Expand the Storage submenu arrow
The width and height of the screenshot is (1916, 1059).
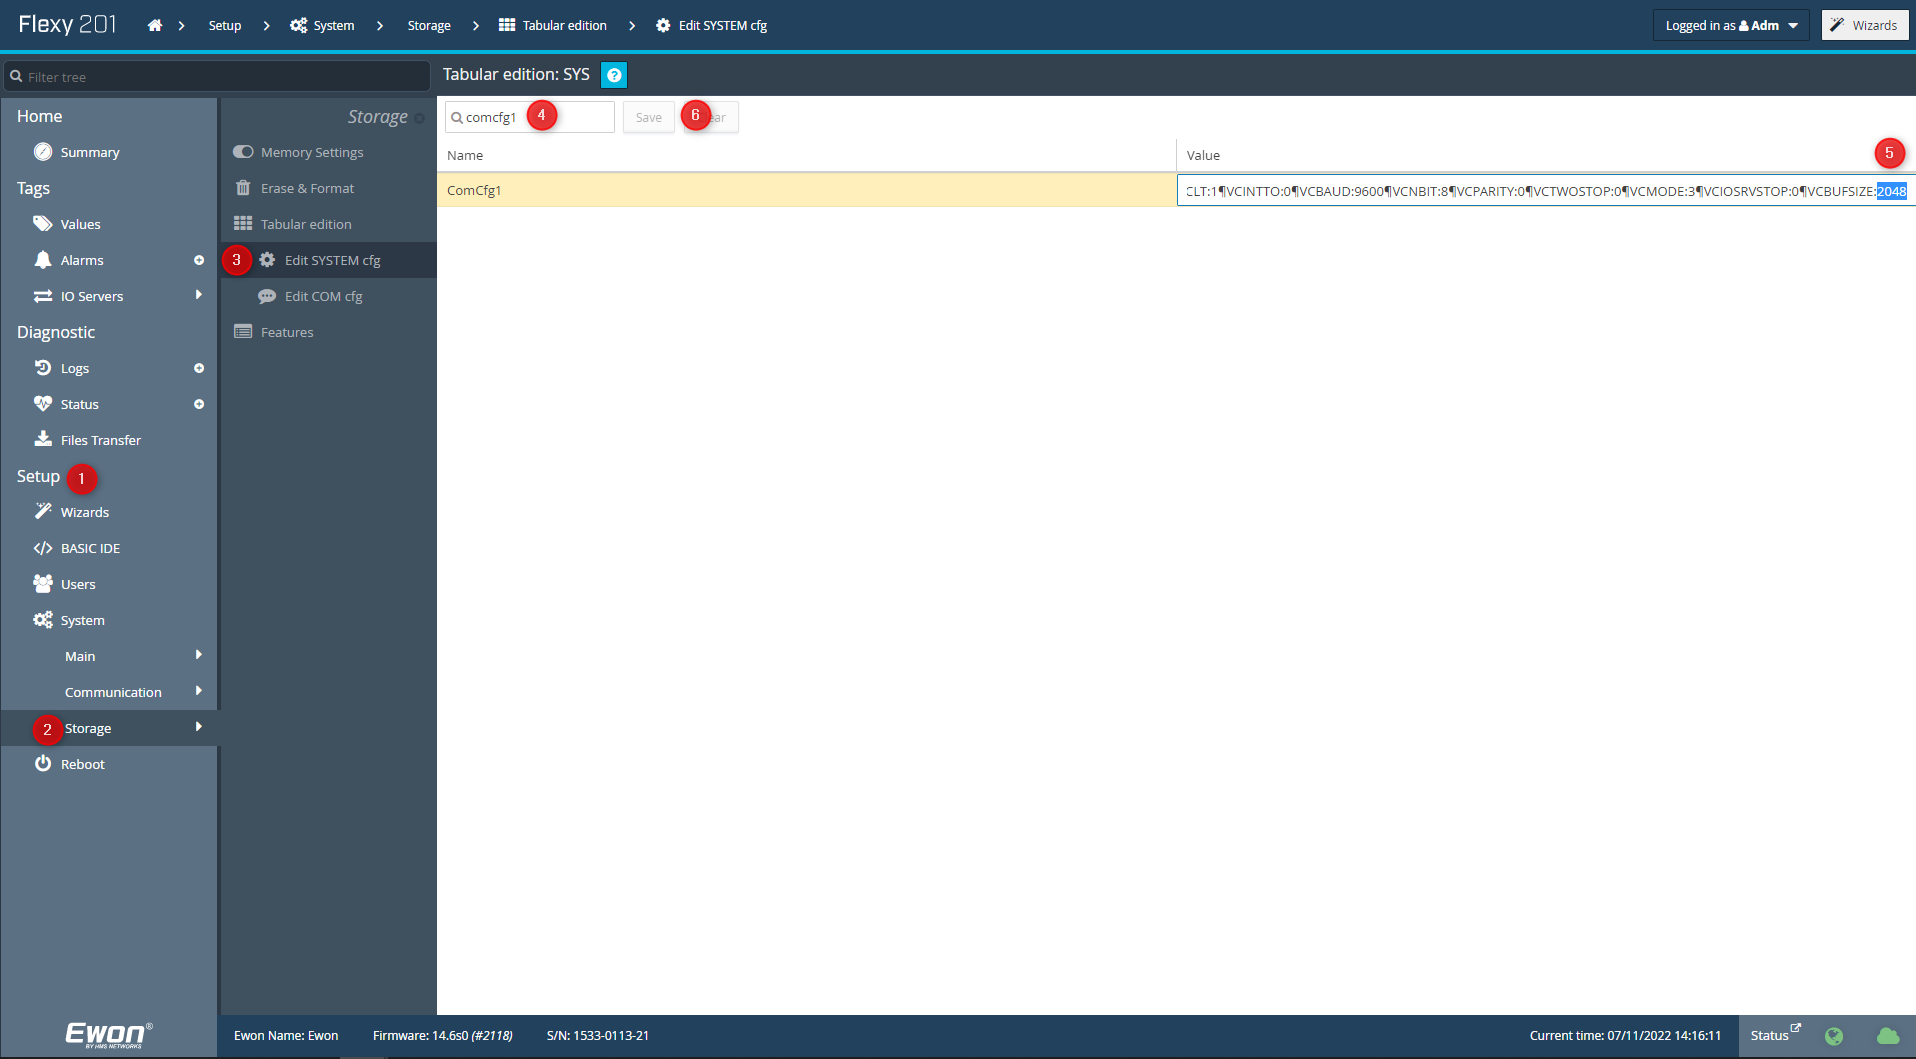[x=199, y=727]
